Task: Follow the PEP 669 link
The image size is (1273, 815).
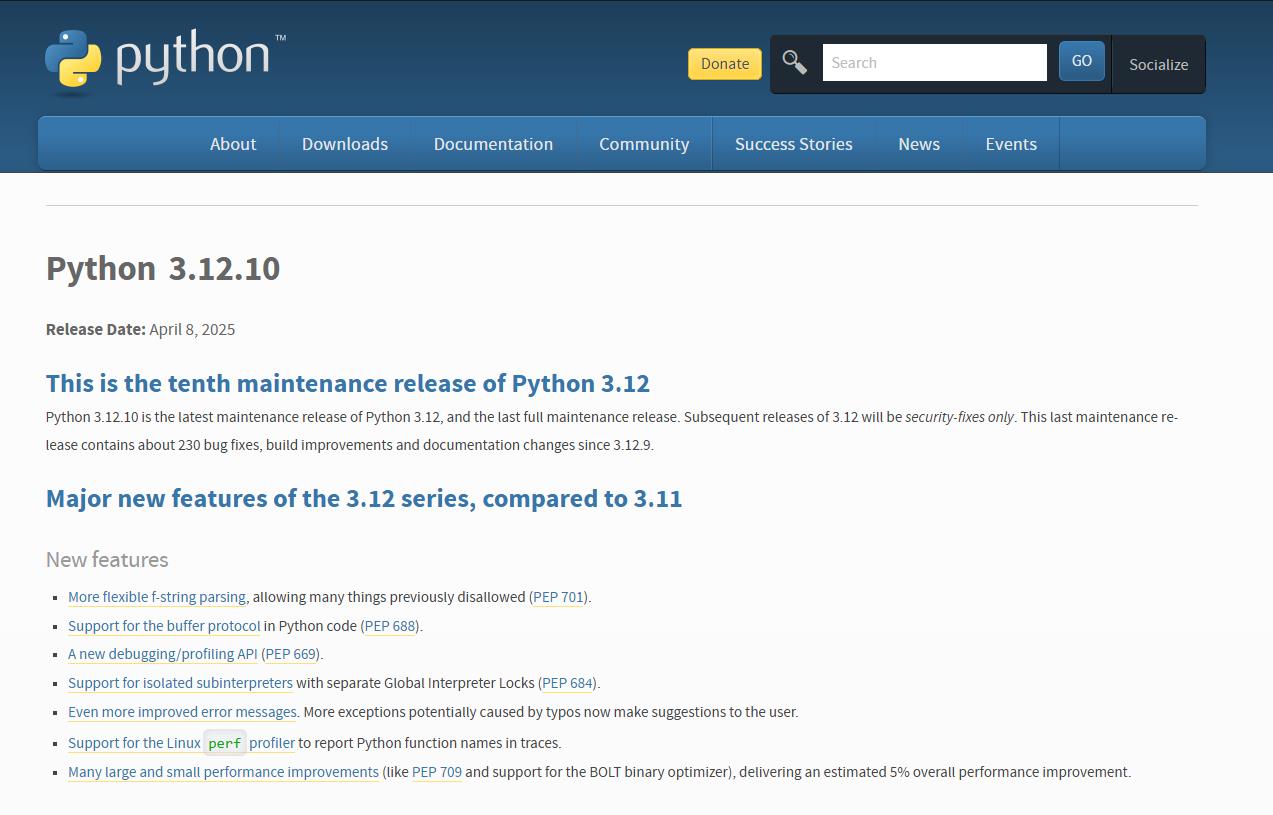Action: point(292,654)
